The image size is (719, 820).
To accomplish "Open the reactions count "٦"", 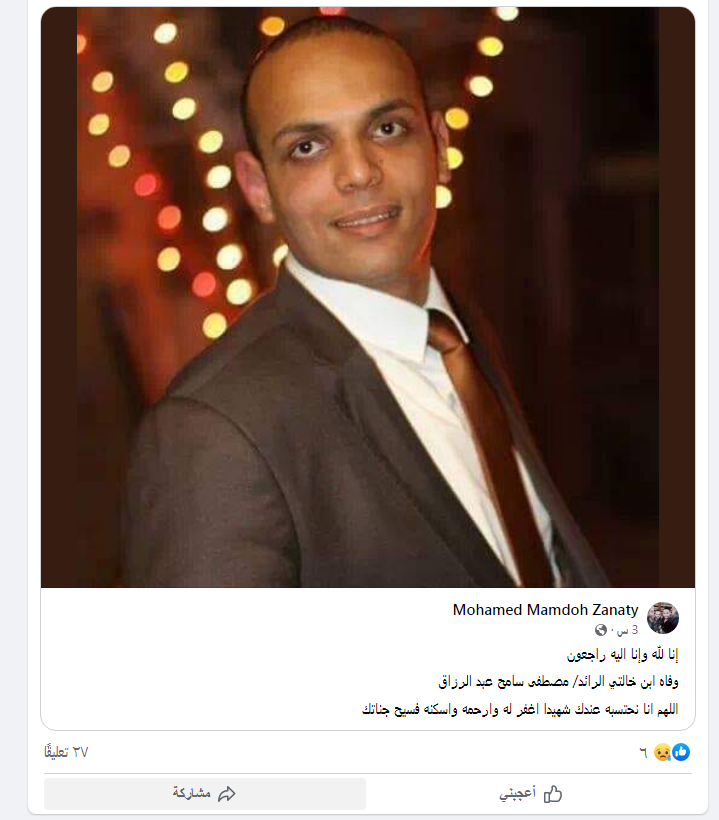I will [x=644, y=753].
